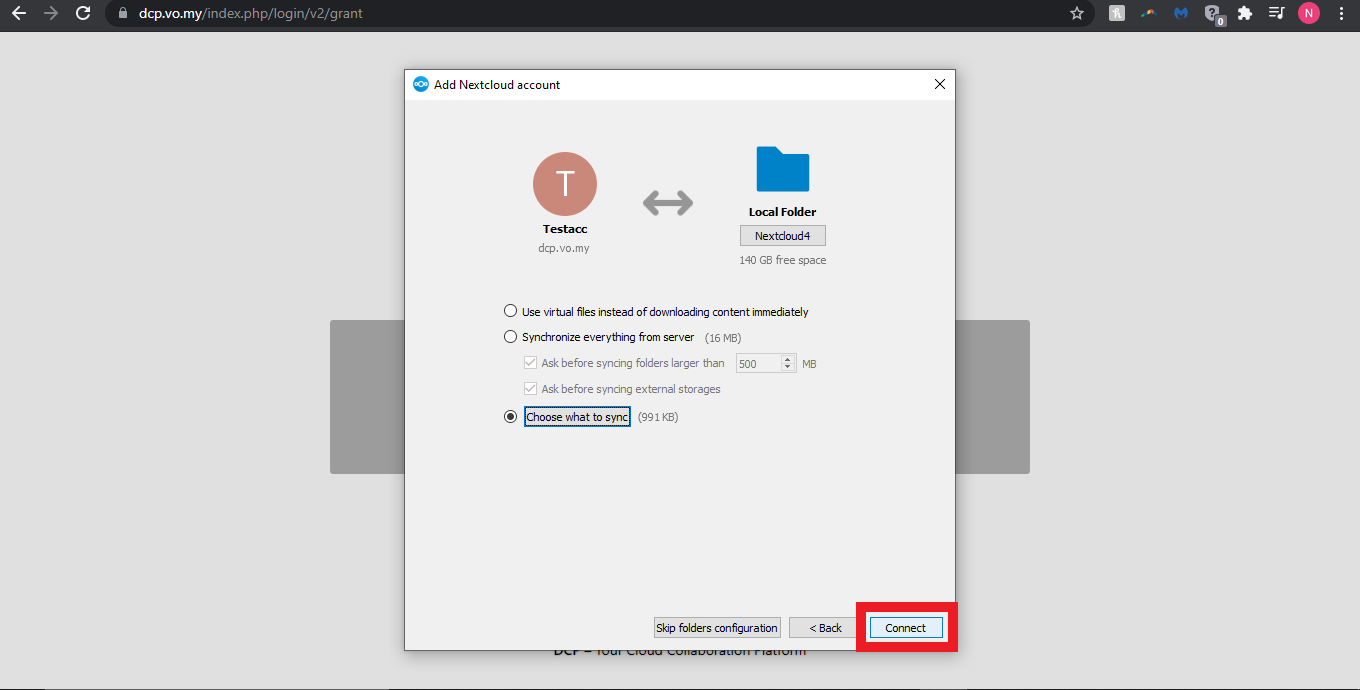Viewport: 1360px width, 690px height.
Task: Reload the page in browser
Action: tap(83, 14)
